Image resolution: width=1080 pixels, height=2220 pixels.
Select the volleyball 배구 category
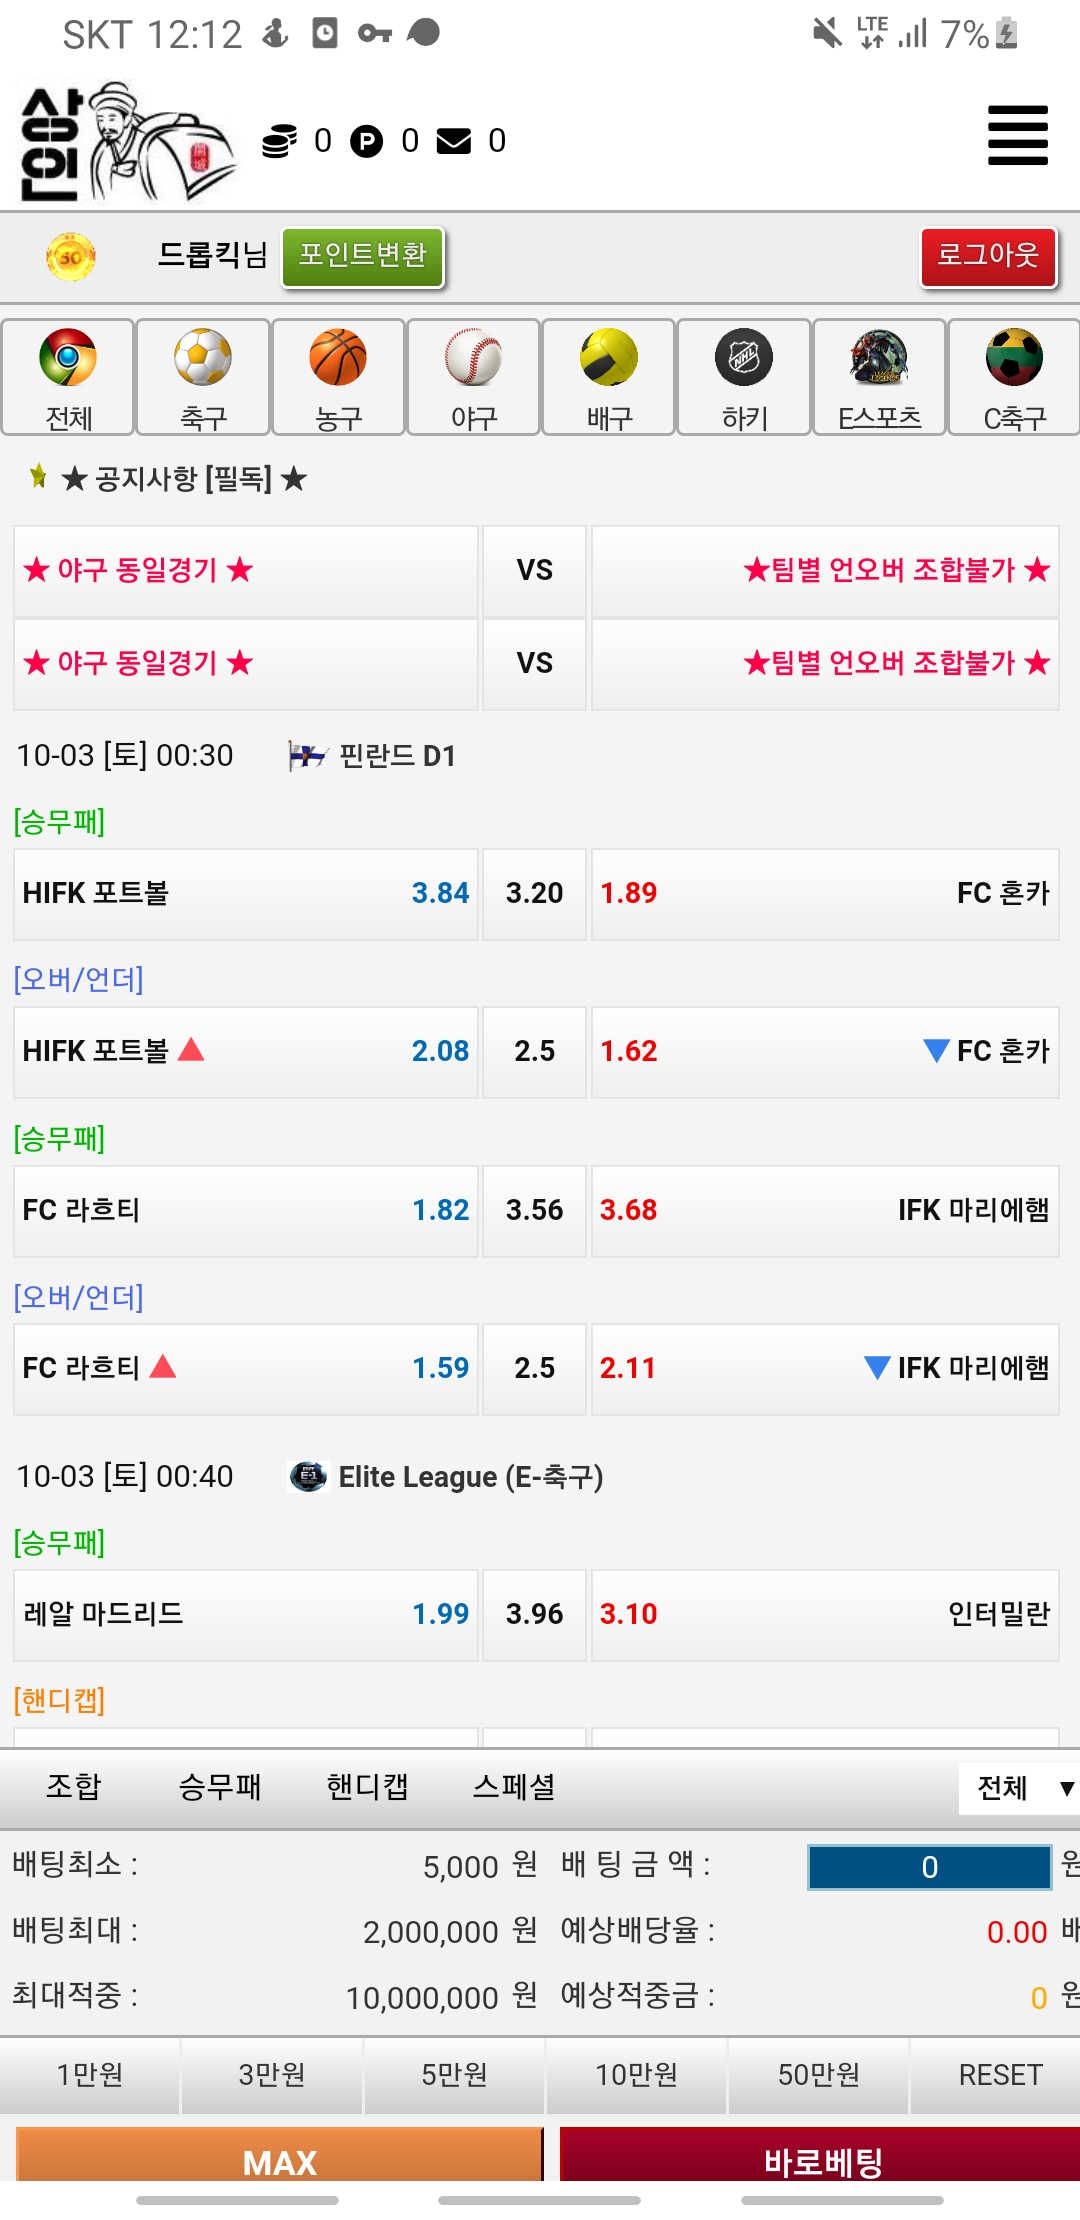[609, 377]
